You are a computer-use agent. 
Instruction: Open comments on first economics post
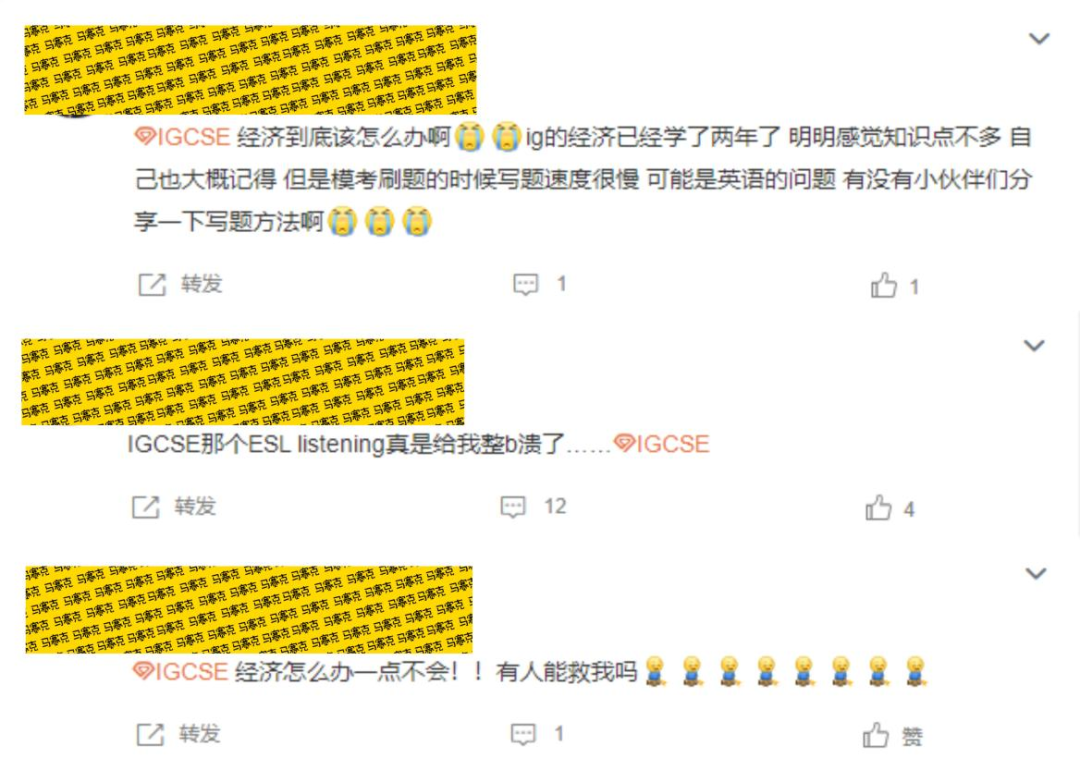(526, 284)
